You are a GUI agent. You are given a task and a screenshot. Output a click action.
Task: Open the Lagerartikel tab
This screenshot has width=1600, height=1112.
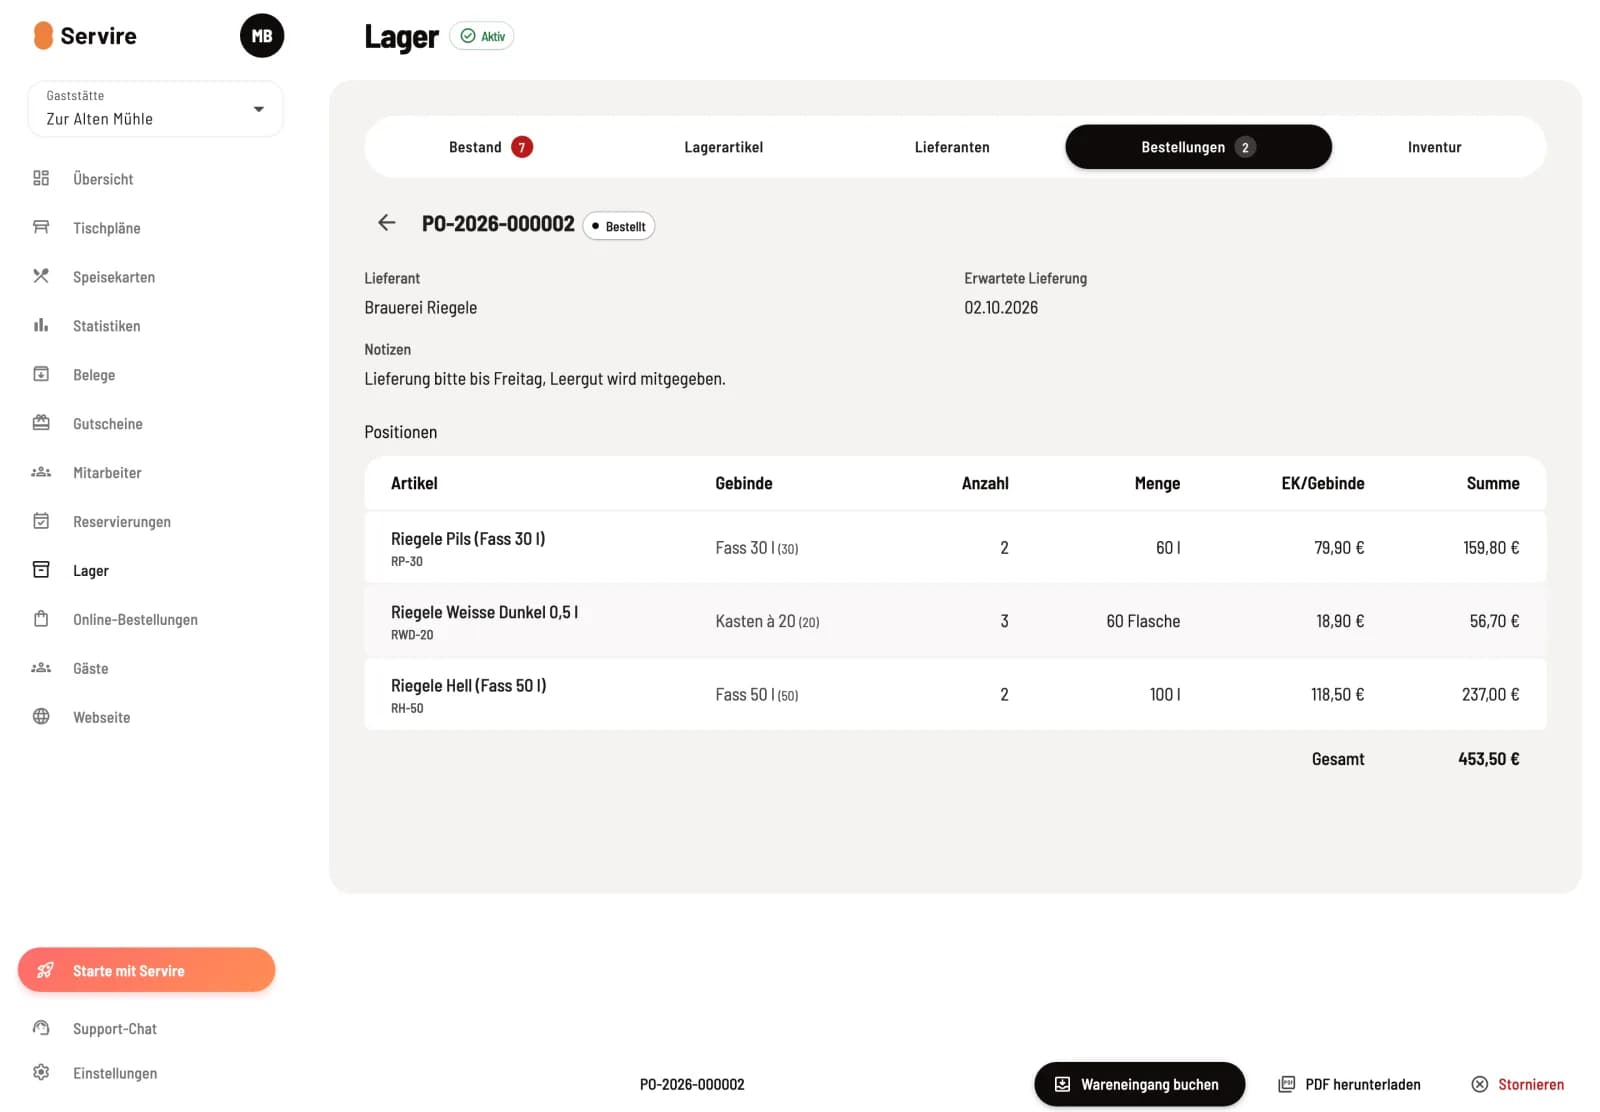pyautogui.click(x=723, y=147)
